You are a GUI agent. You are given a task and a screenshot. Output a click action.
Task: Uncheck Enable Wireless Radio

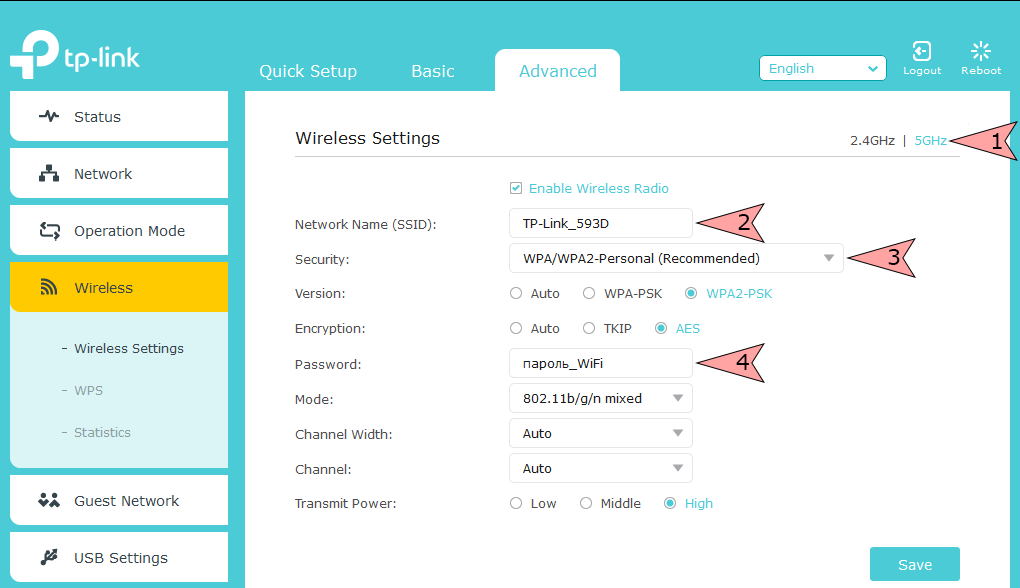(x=516, y=188)
